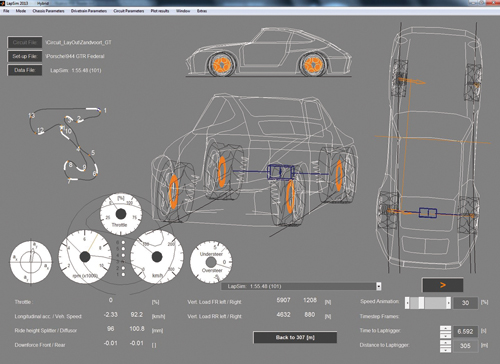Open the Window menu

point(183,11)
